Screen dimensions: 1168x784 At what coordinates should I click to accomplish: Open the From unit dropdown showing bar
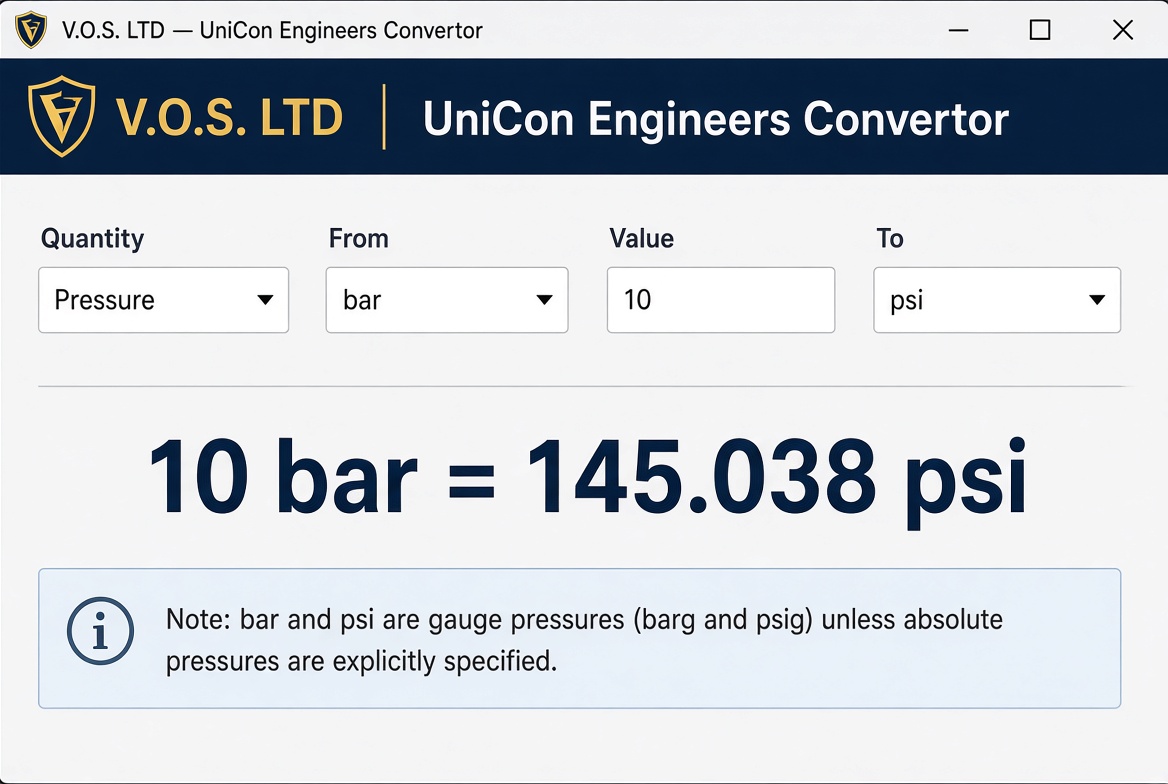pyautogui.click(x=447, y=300)
